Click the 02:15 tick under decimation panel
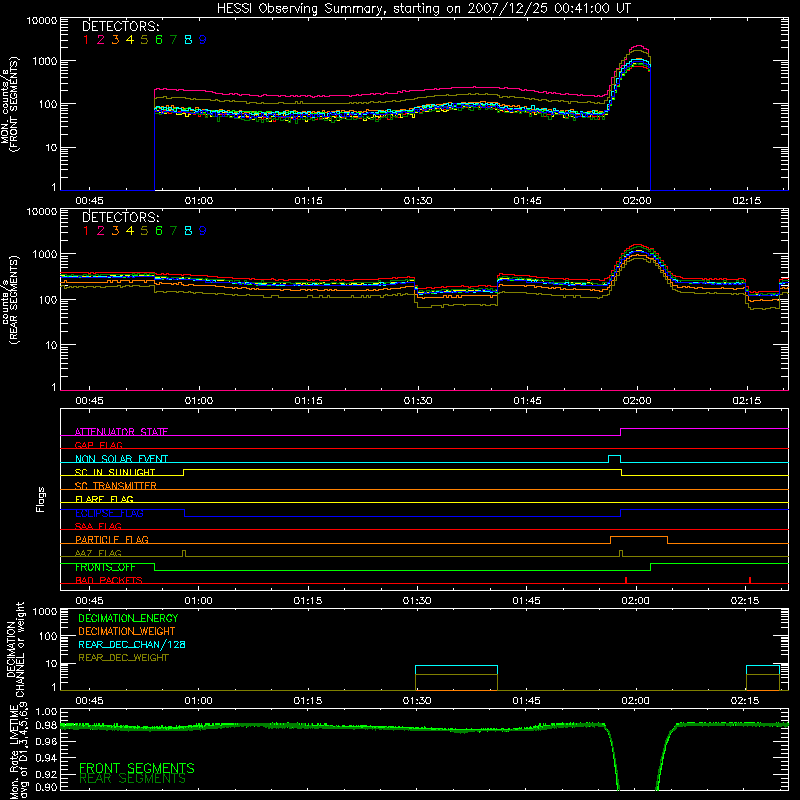The image size is (800, 800). [745, 701]
